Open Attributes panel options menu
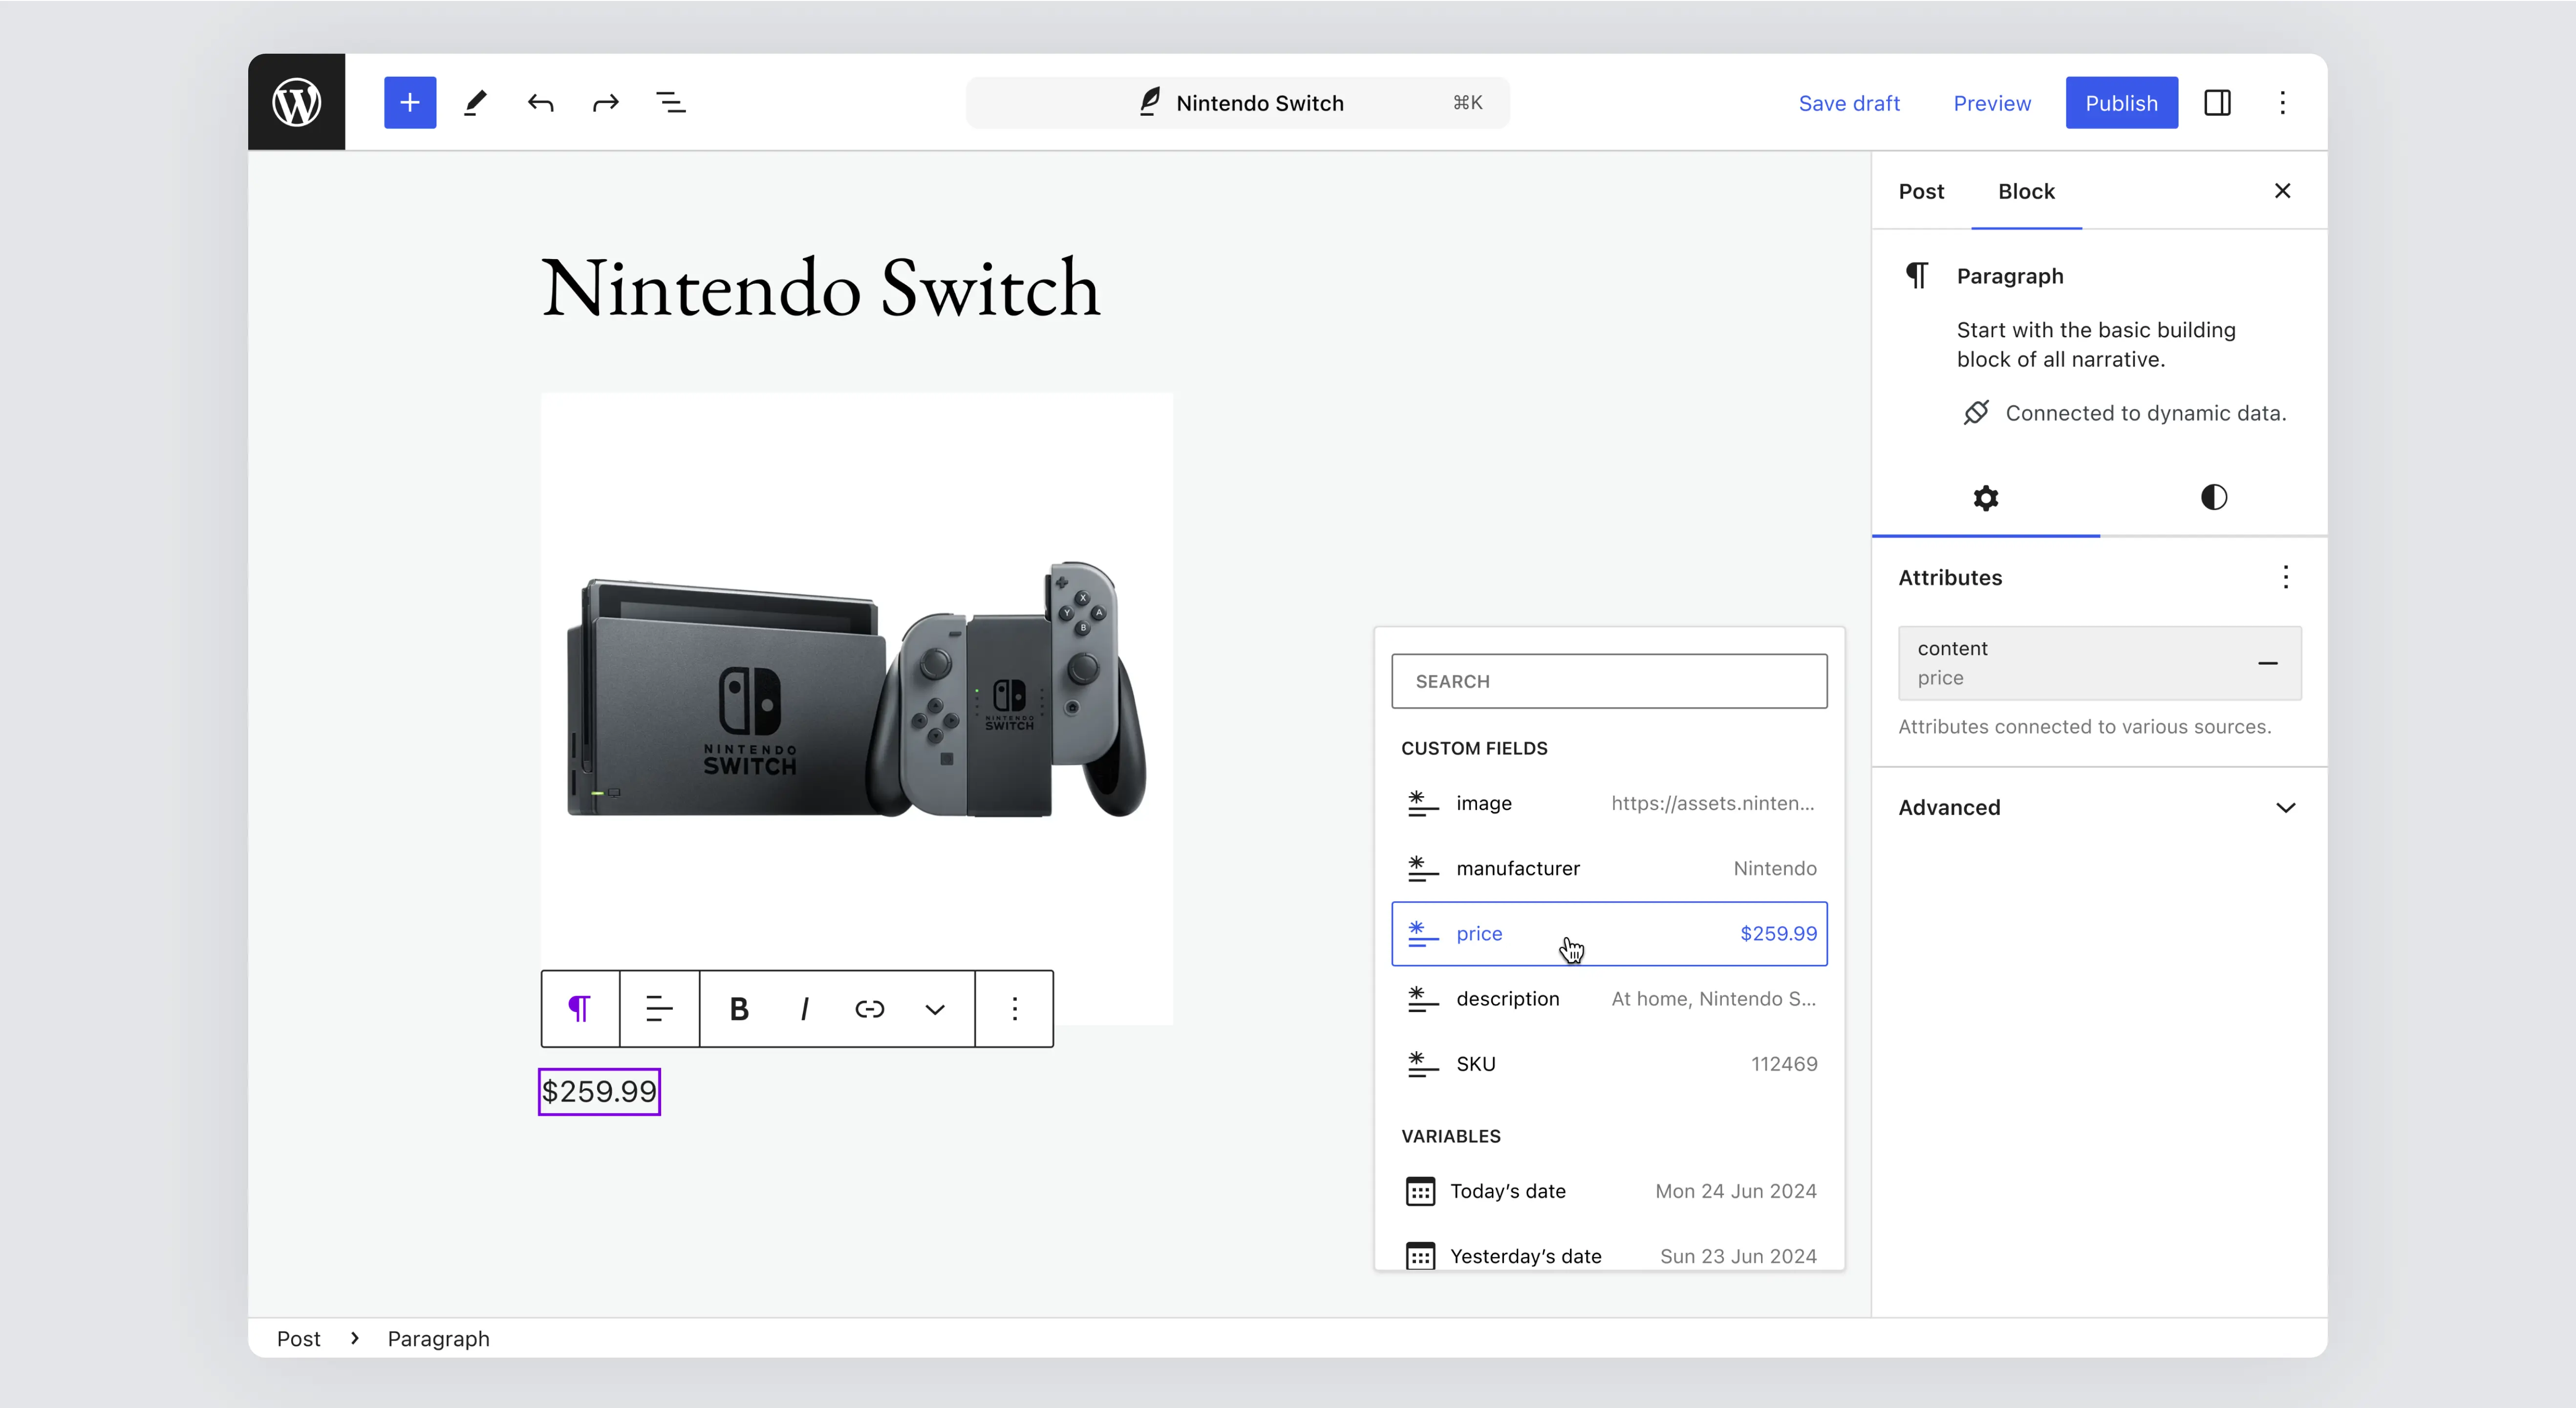The image size is (2576, 1408). click(x=2285, y=577)
